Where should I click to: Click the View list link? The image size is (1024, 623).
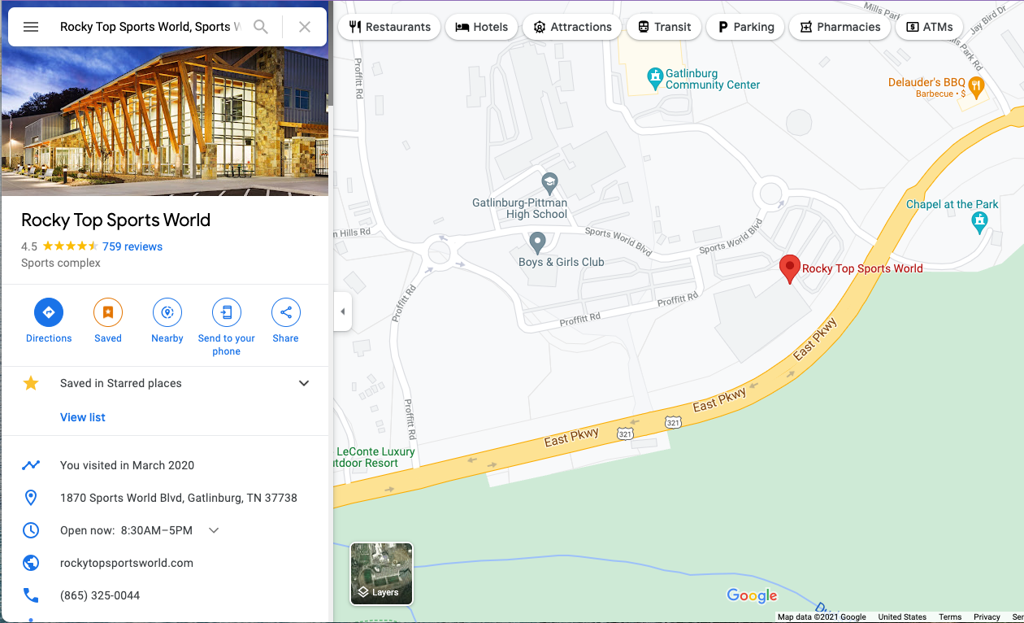82,417
